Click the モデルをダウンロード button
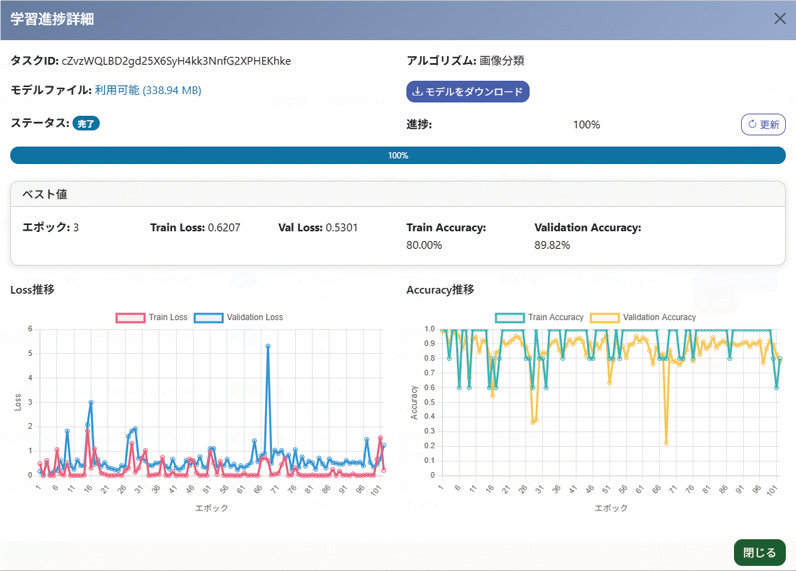The height and width of the screenshot is (571, 796). tap(467, 92)
